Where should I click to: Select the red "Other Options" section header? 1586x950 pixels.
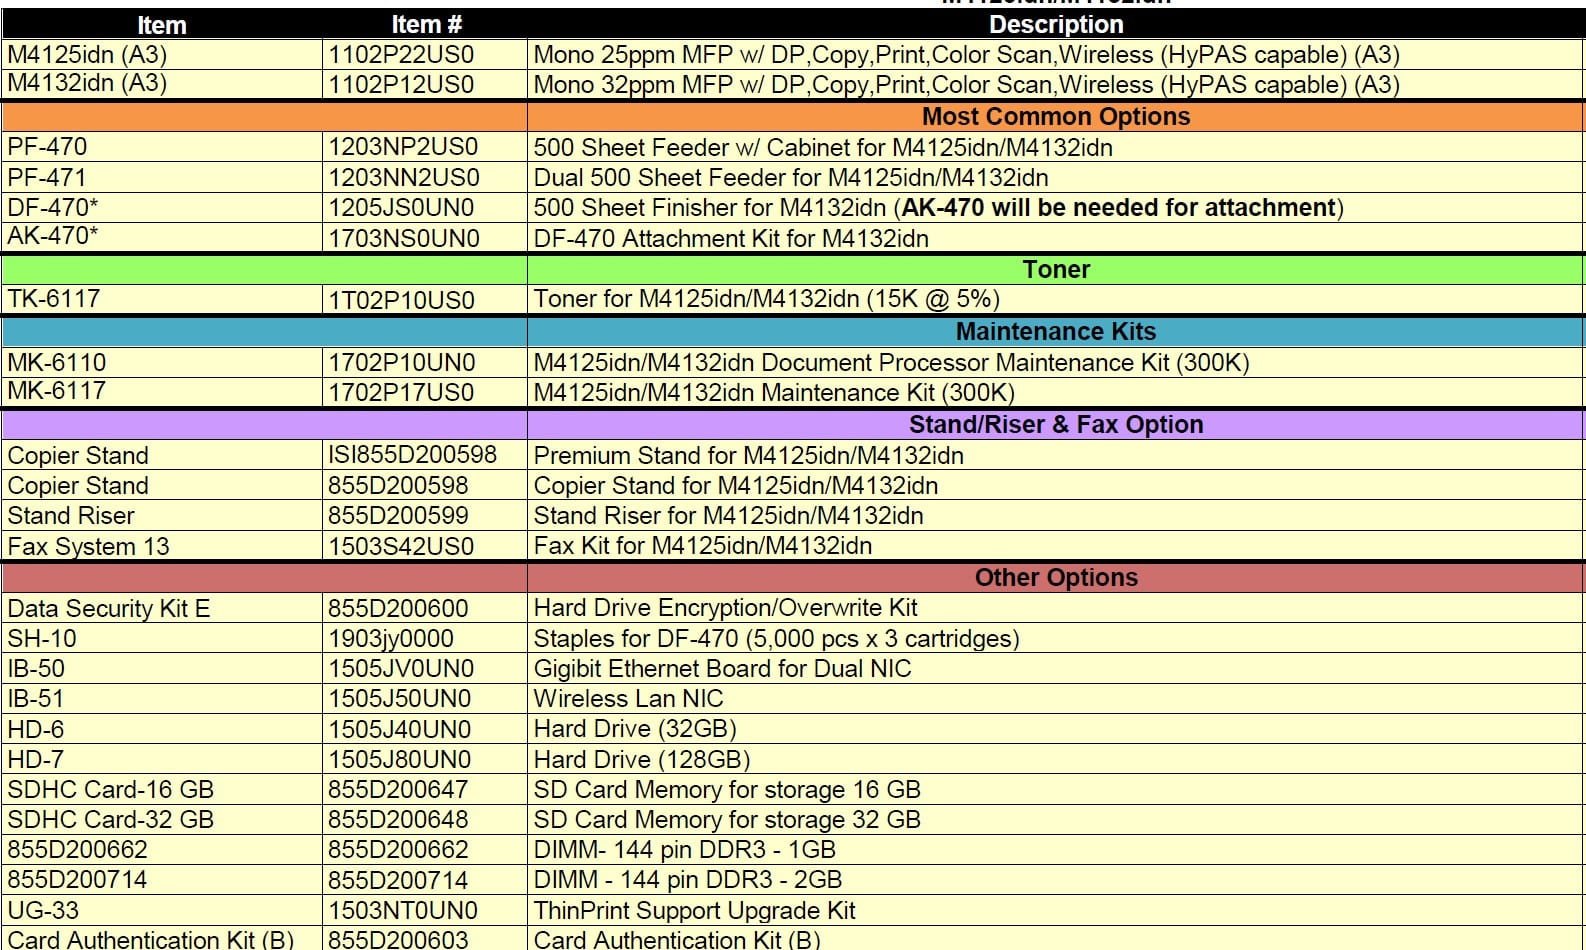coord(1055,577)
